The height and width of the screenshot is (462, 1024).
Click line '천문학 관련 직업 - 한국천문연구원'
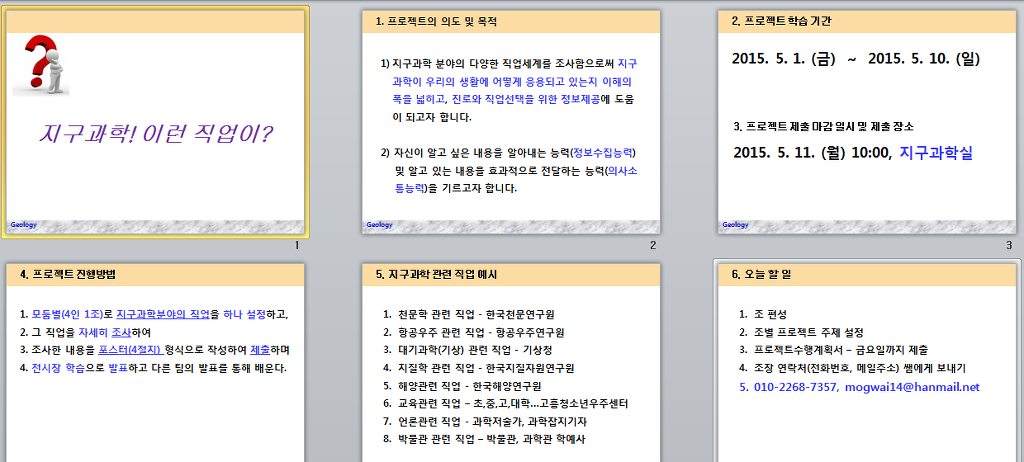coord(477,314)
